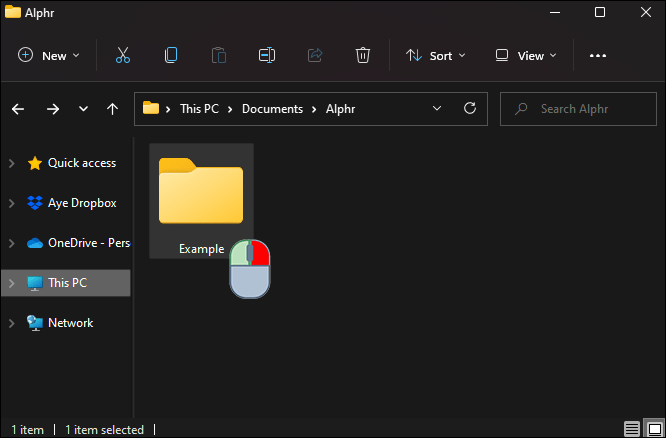Image resolution: width=666 pixels, height=438 pixels.
Task: Switch to large thumbnails view
Action: (x=654, y=429)
